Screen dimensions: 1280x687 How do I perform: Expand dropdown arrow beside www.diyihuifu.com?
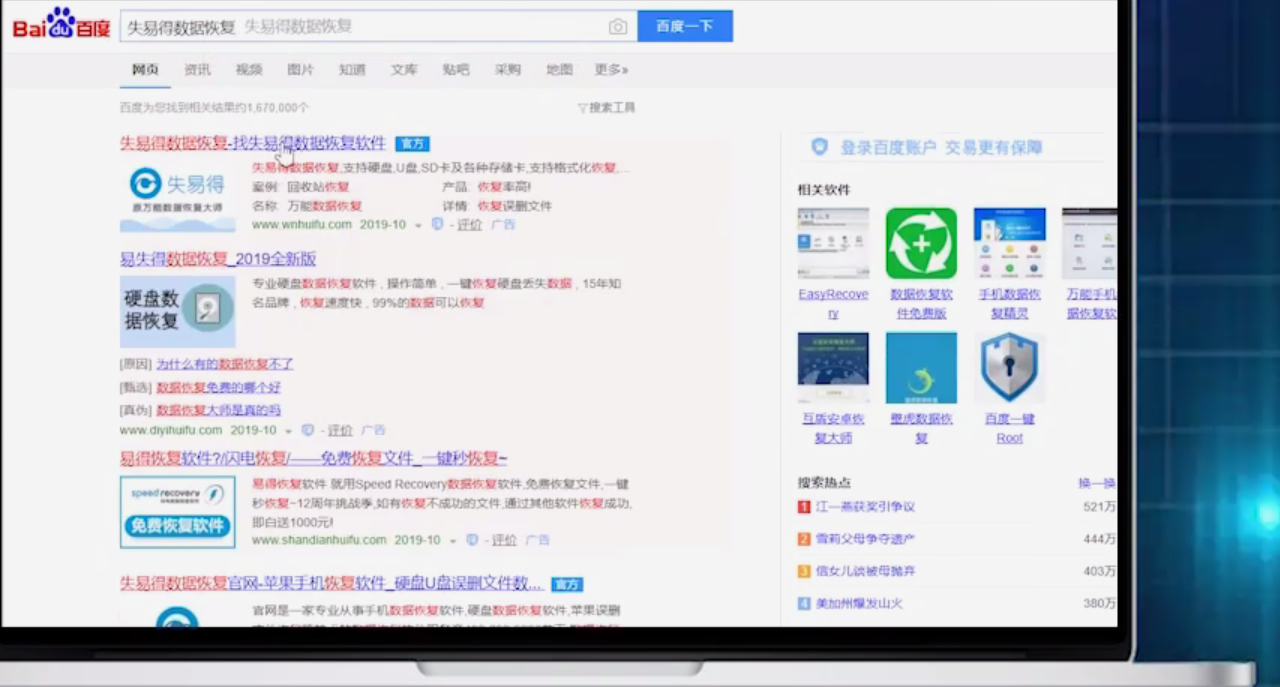pos(289,431)
